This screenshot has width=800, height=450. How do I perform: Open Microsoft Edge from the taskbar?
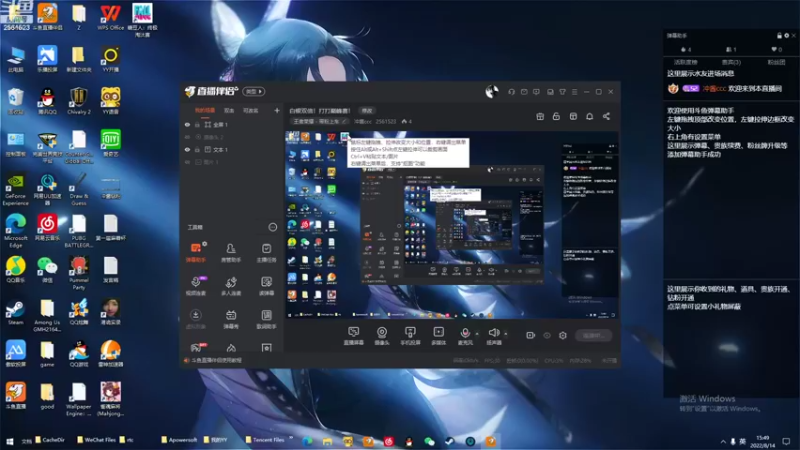pyautogui.click(x=307, y=441)
